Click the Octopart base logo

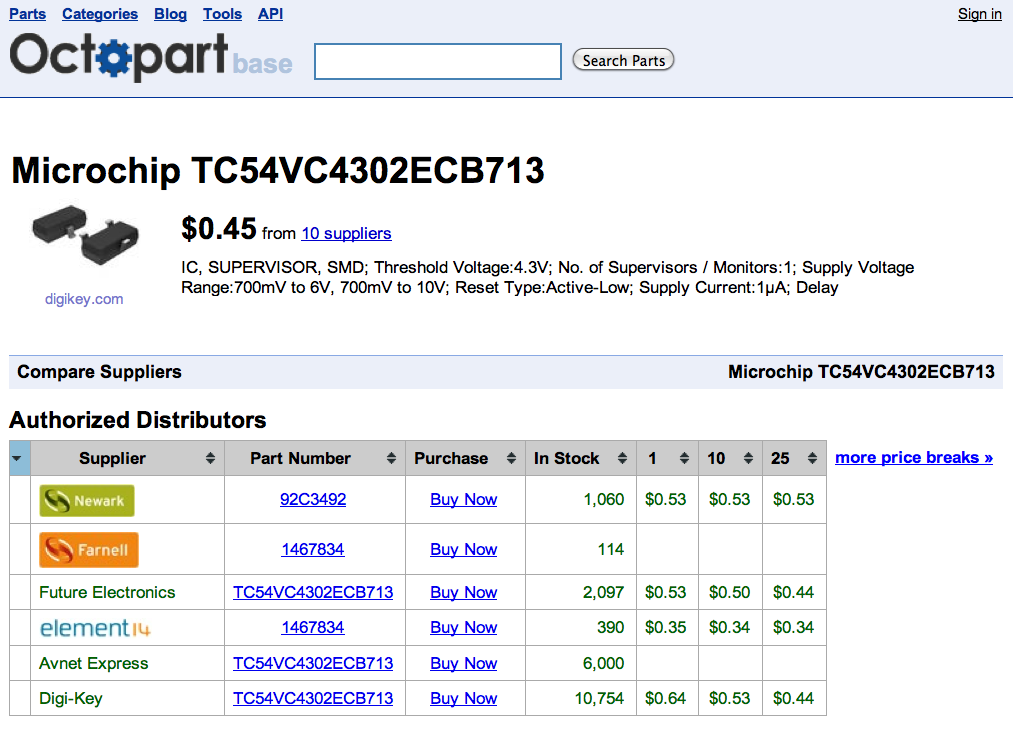click(151, 57)
